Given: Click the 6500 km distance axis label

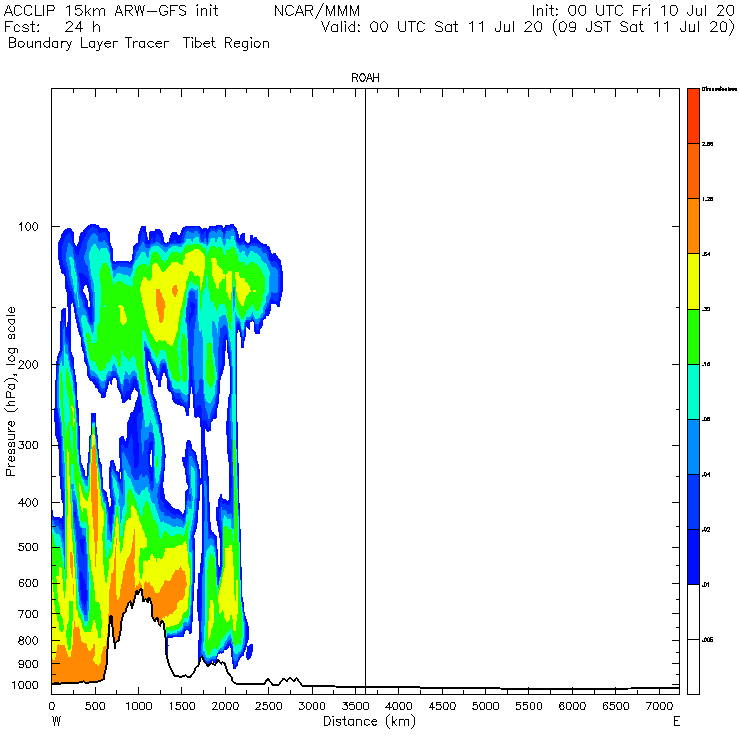Looking at the screenshot, I should (x=616, y=706).
